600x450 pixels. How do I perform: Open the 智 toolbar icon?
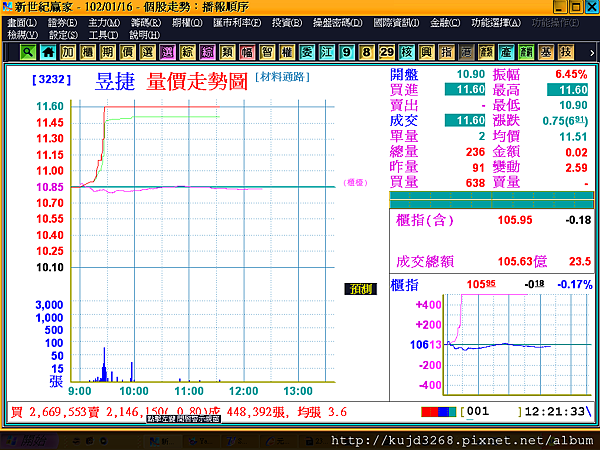tap(267, 52)
